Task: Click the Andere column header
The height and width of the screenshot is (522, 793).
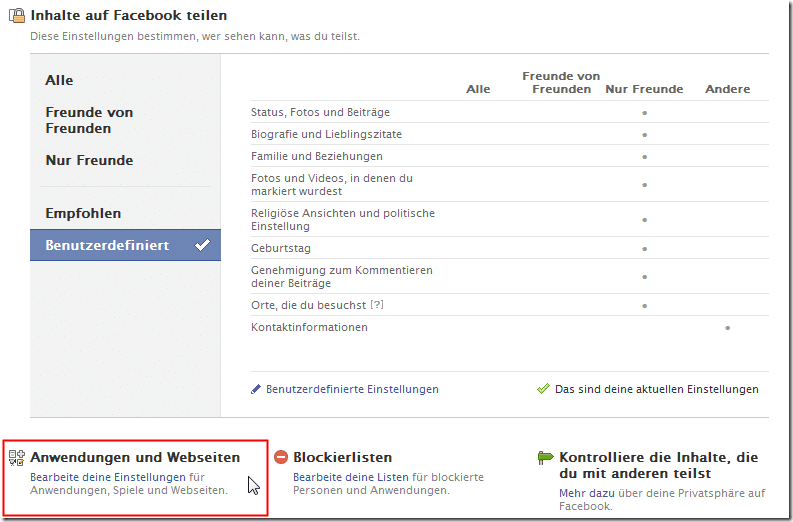Action: coord(728,90)
